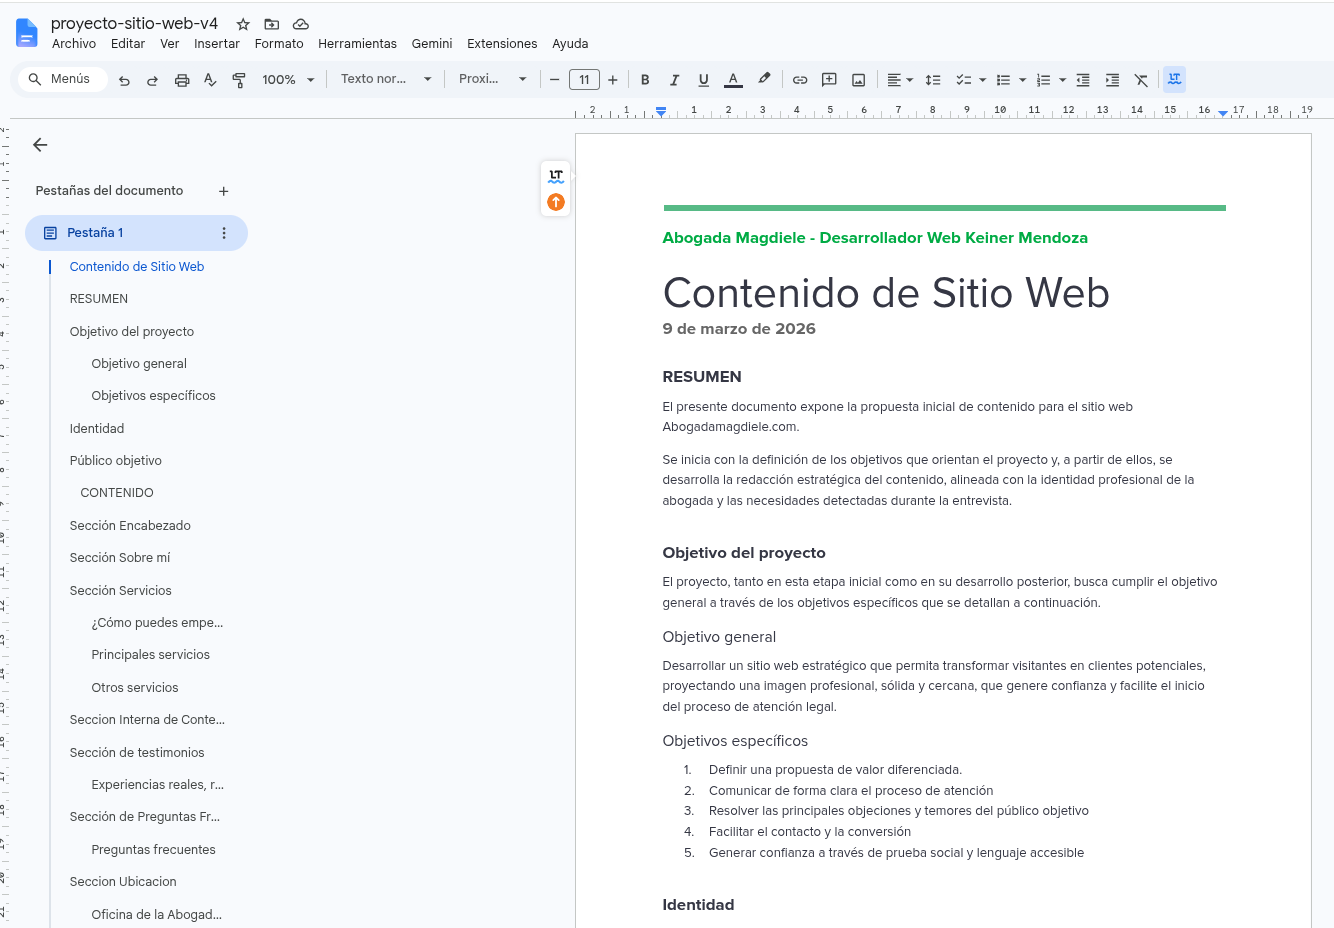1334x928 pixels.
Task: Toggle bold formatting
Action: tap(645, 80)
